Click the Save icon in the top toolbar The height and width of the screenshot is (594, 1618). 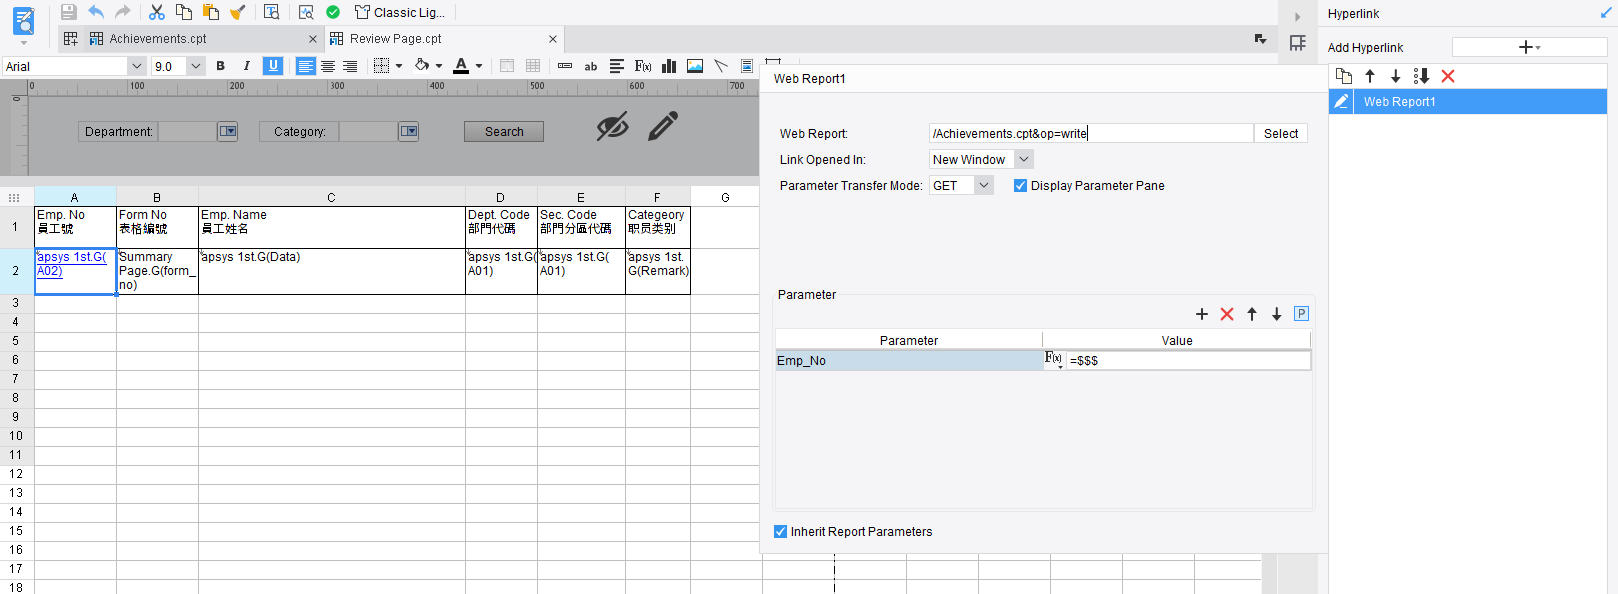tap(69, 12)
